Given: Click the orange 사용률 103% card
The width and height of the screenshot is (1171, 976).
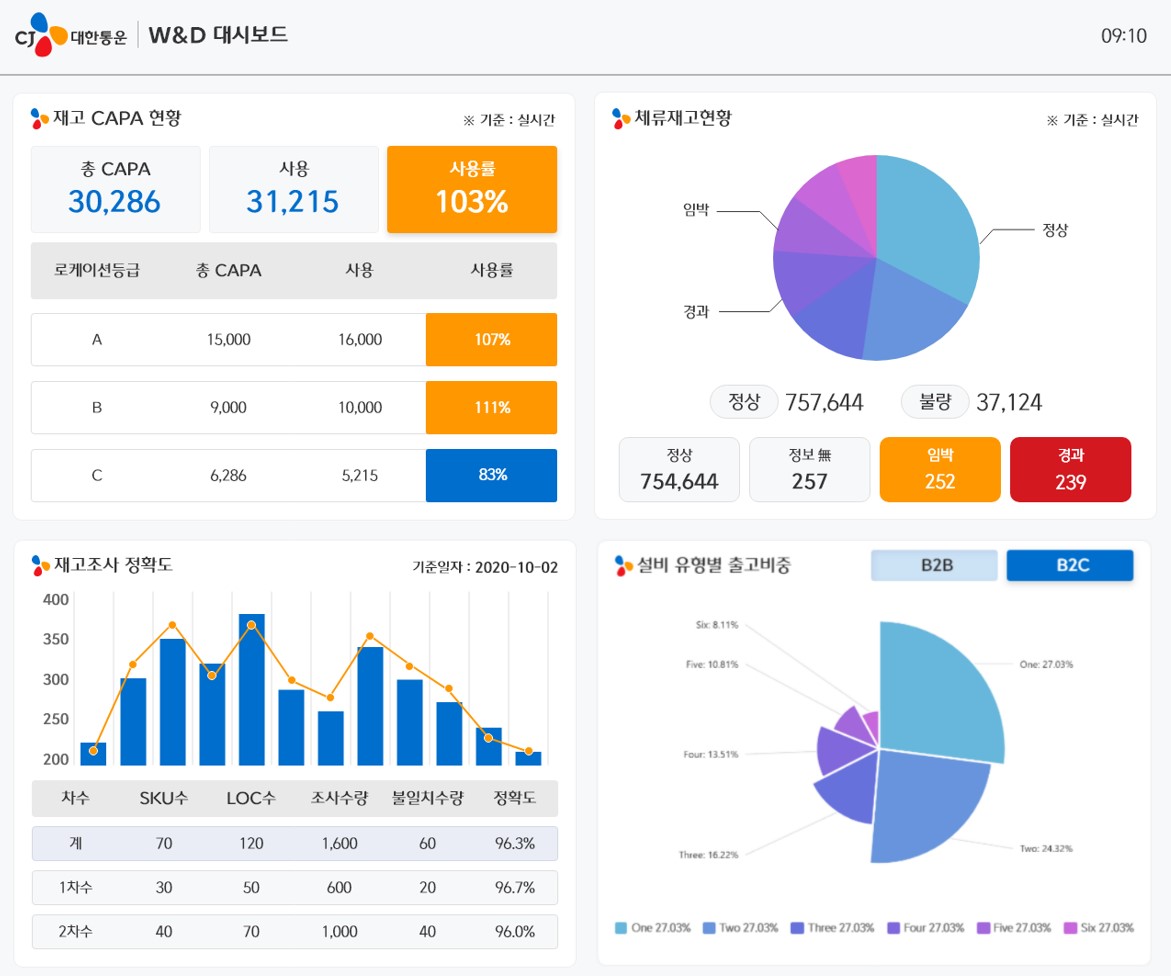Looking at the screenshot, I should [x=472, y=189].
